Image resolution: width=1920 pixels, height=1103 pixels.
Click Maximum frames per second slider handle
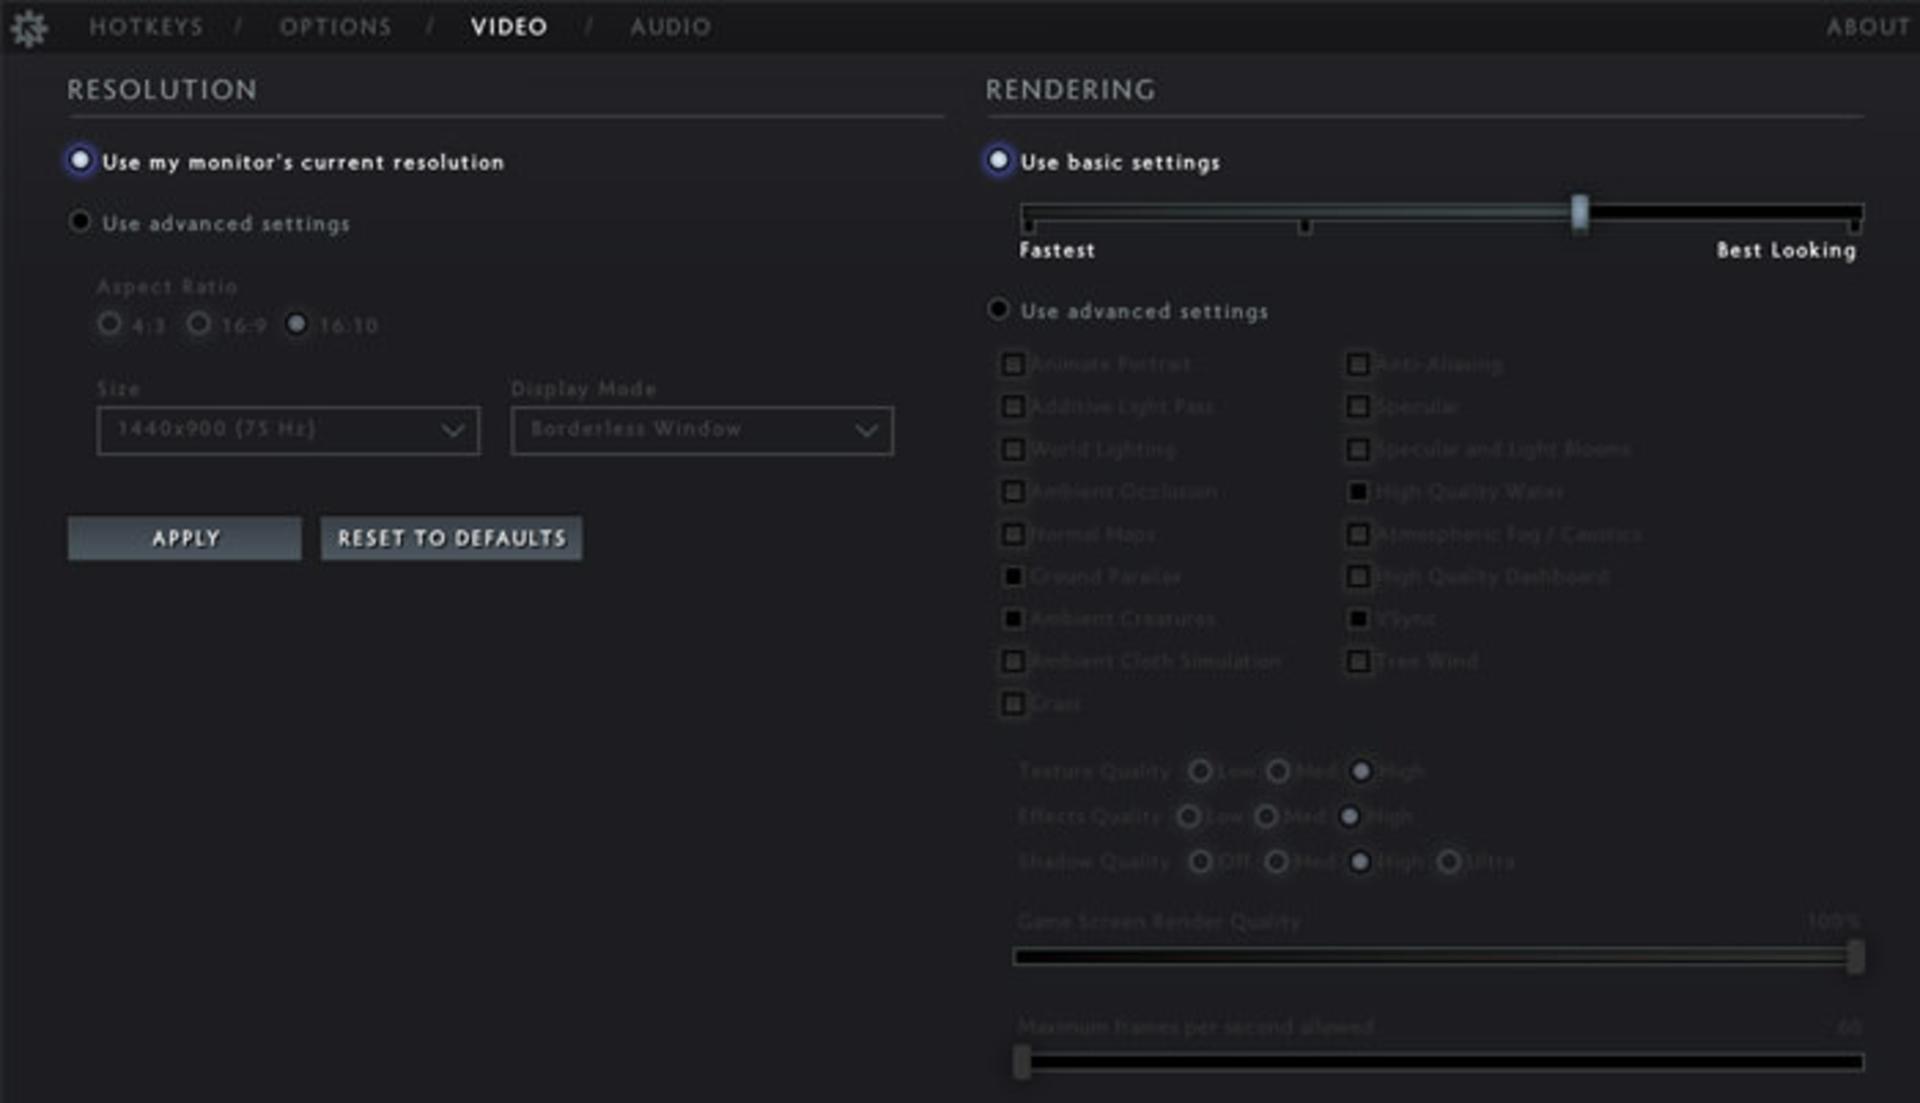(1021, 1062)
